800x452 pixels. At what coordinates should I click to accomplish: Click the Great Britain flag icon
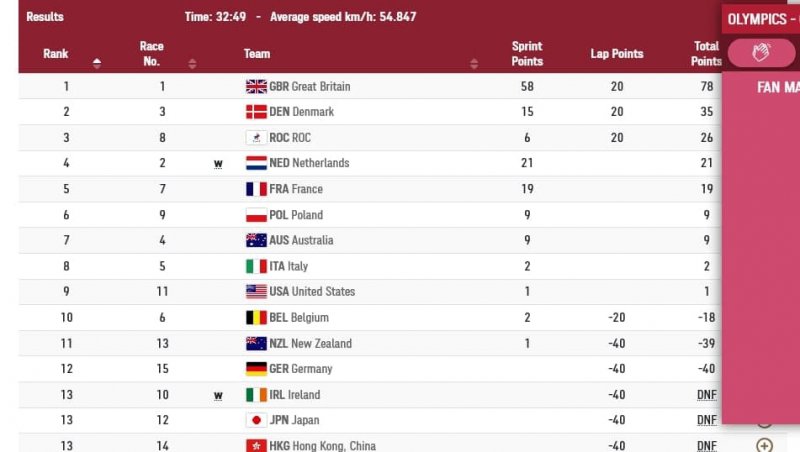(256, 86)
